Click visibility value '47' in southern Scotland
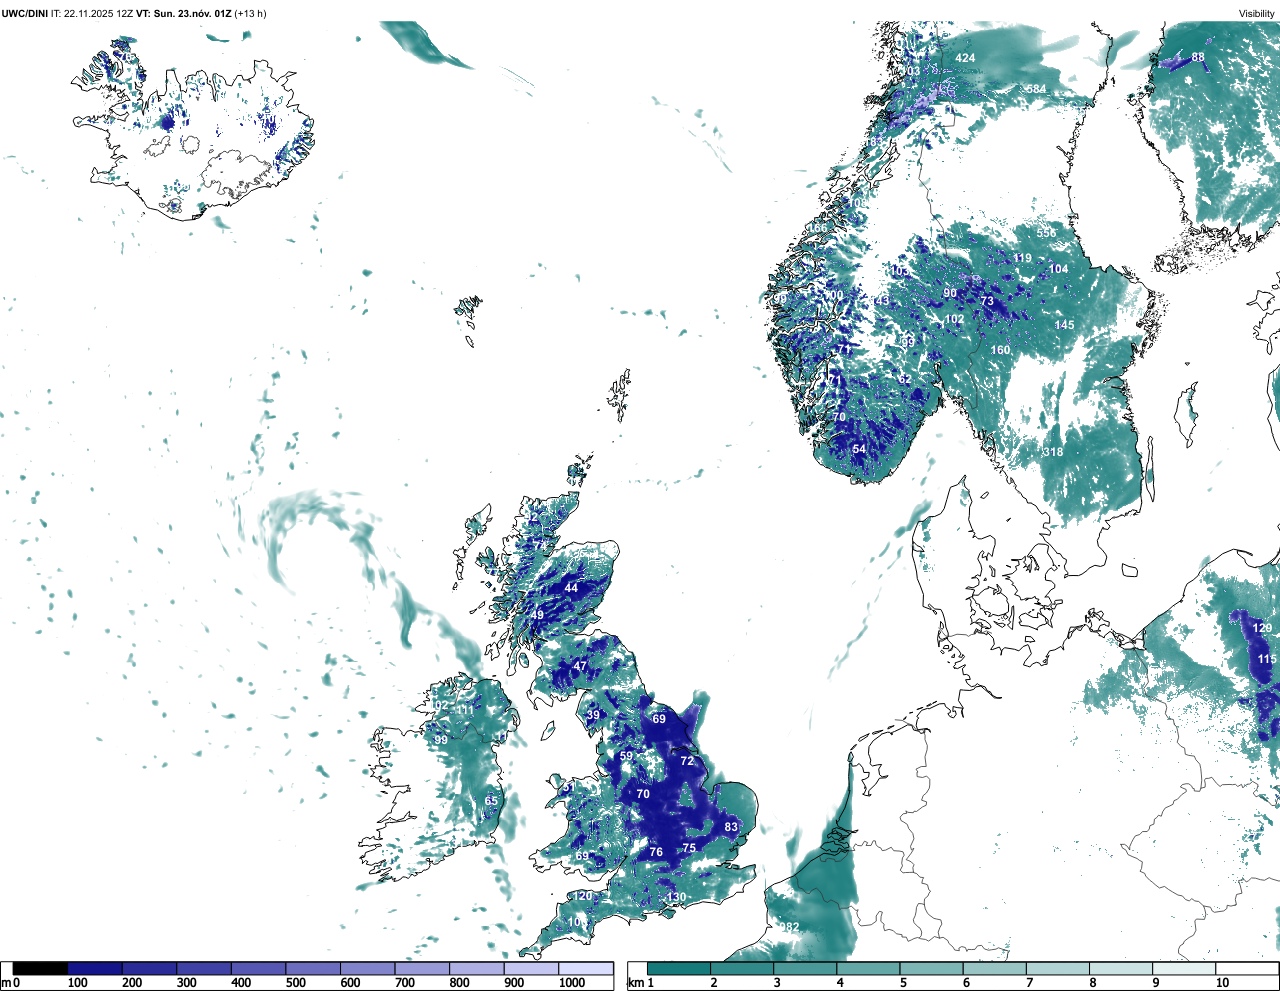Viewport: 1280px width, 991px height. point(580,666)
